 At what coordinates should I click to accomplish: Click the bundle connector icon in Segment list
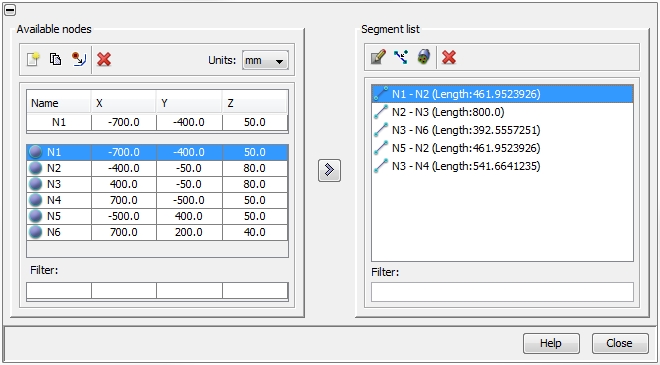(423, 57)
